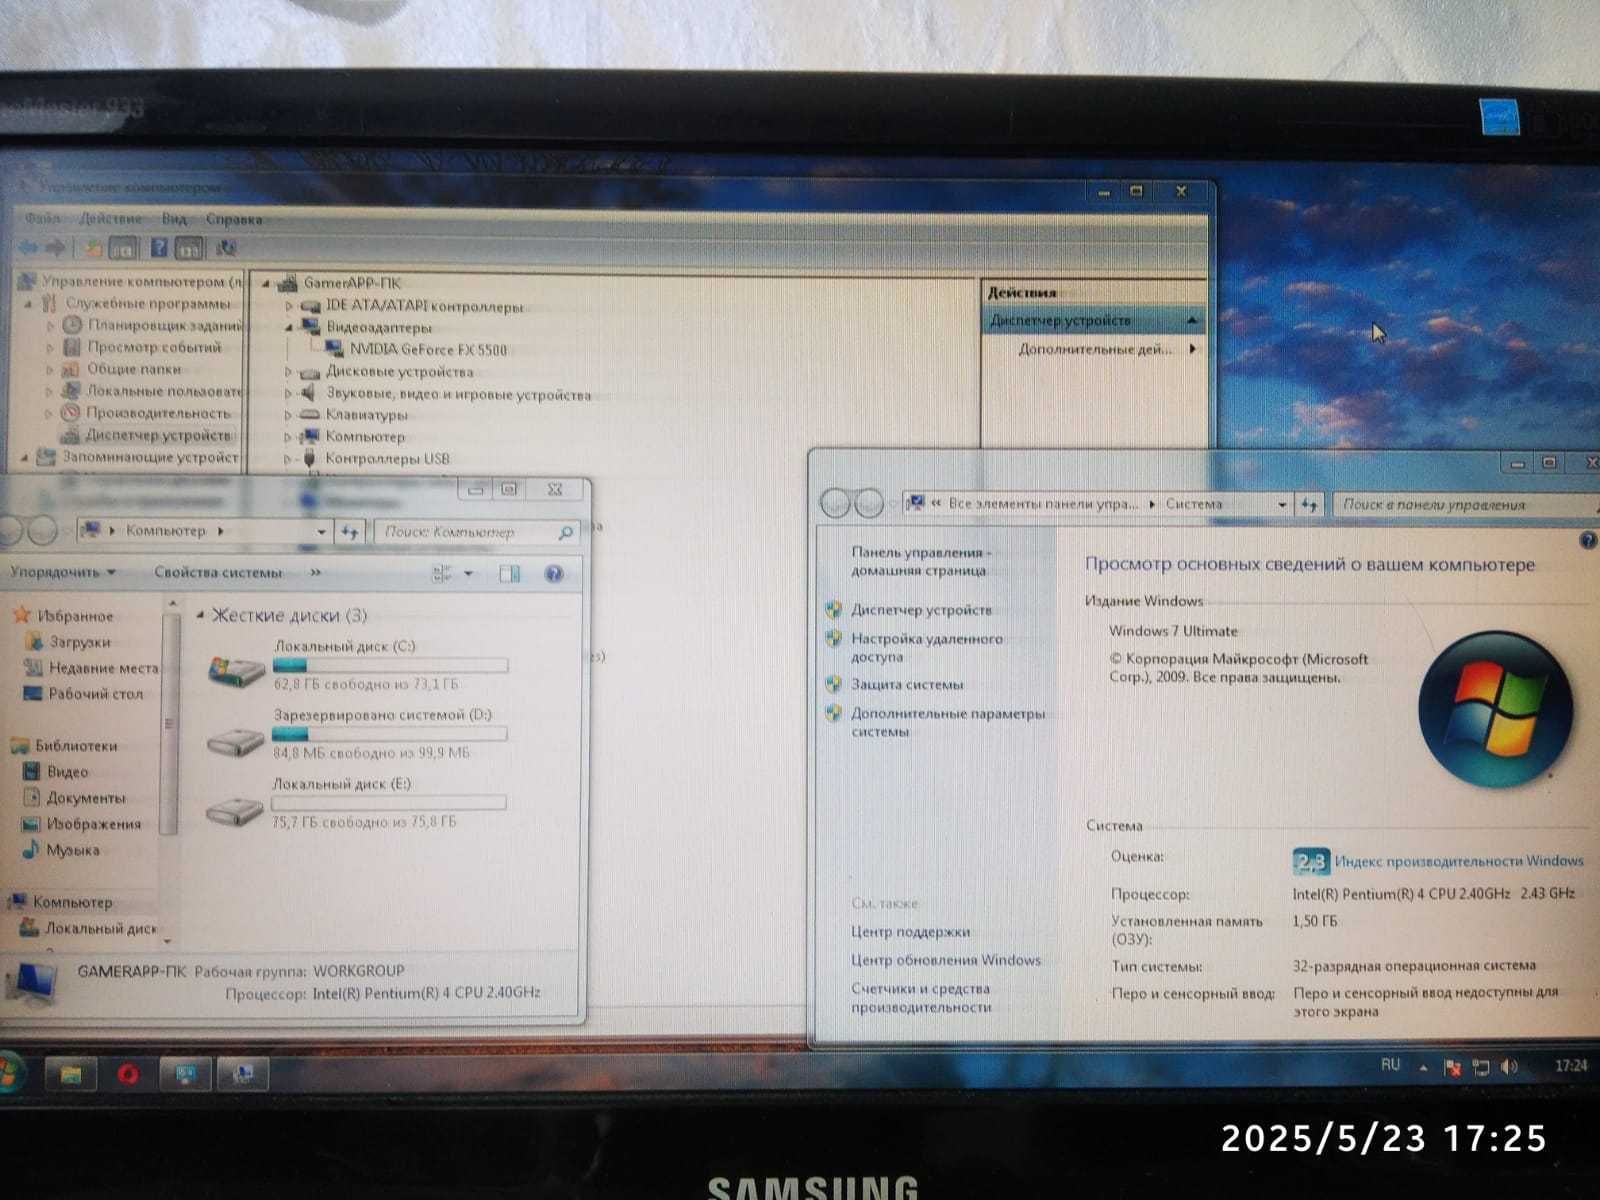Viewport: 1600px width, 1200px height.
Task: Click the D: drive capacity bar
Action: [389, 734]
